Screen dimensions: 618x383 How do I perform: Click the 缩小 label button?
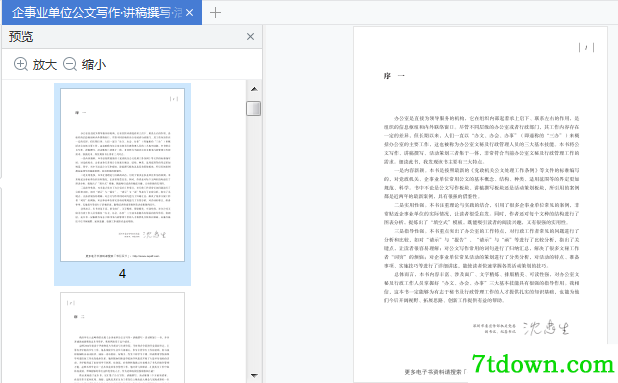tap(94, 64)
